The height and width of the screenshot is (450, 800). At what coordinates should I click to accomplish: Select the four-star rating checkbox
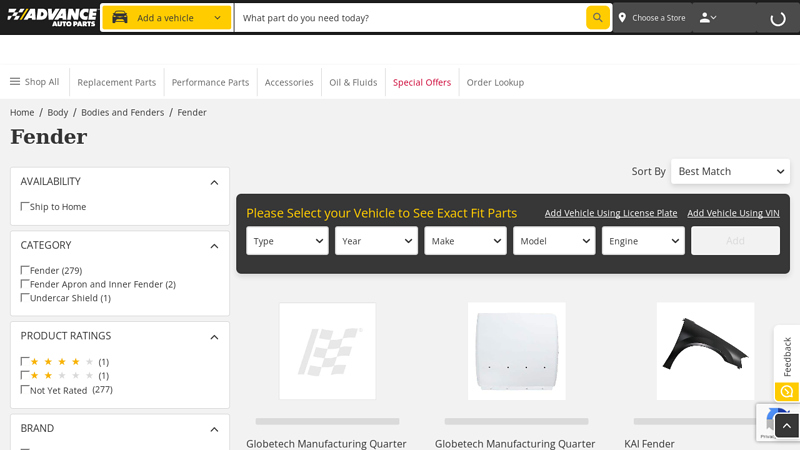[24, 361]
